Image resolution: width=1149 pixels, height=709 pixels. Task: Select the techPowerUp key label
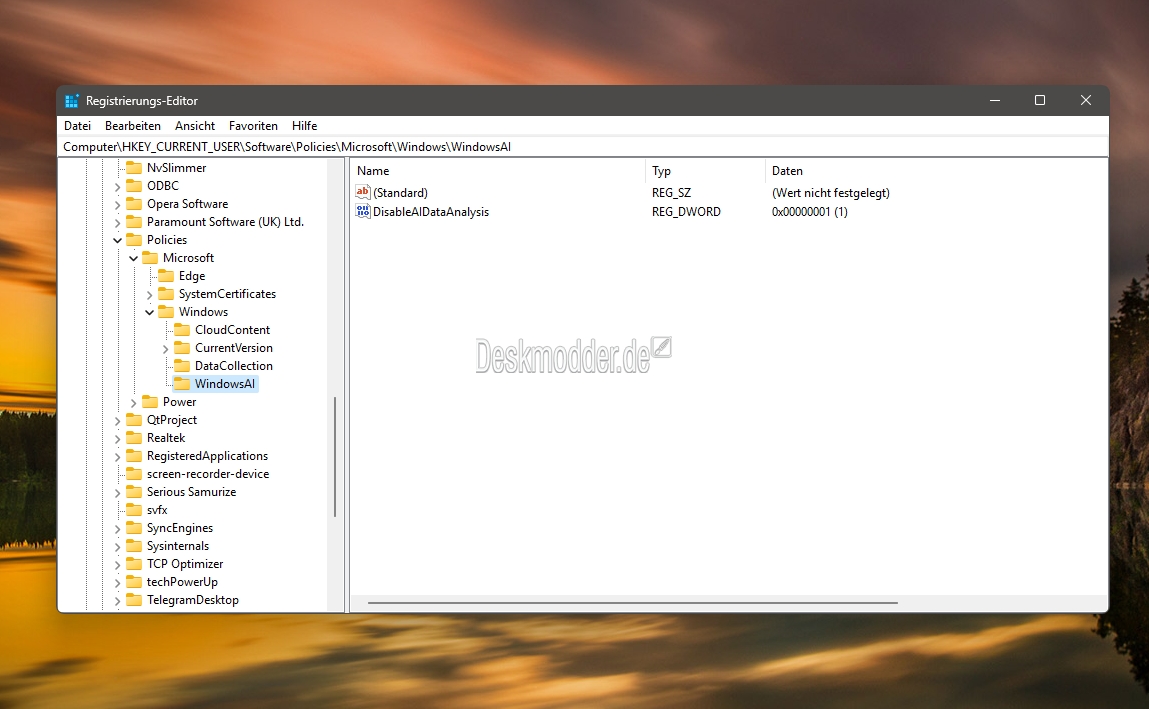182,582
